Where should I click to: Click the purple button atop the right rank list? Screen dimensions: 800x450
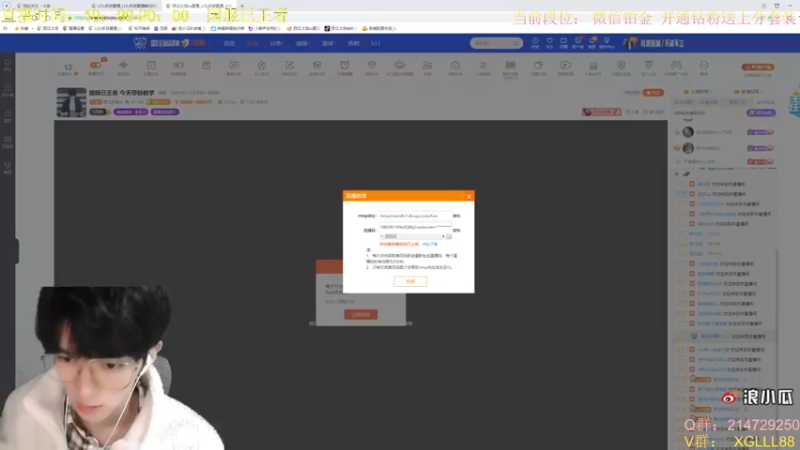(x=761, y=113)
